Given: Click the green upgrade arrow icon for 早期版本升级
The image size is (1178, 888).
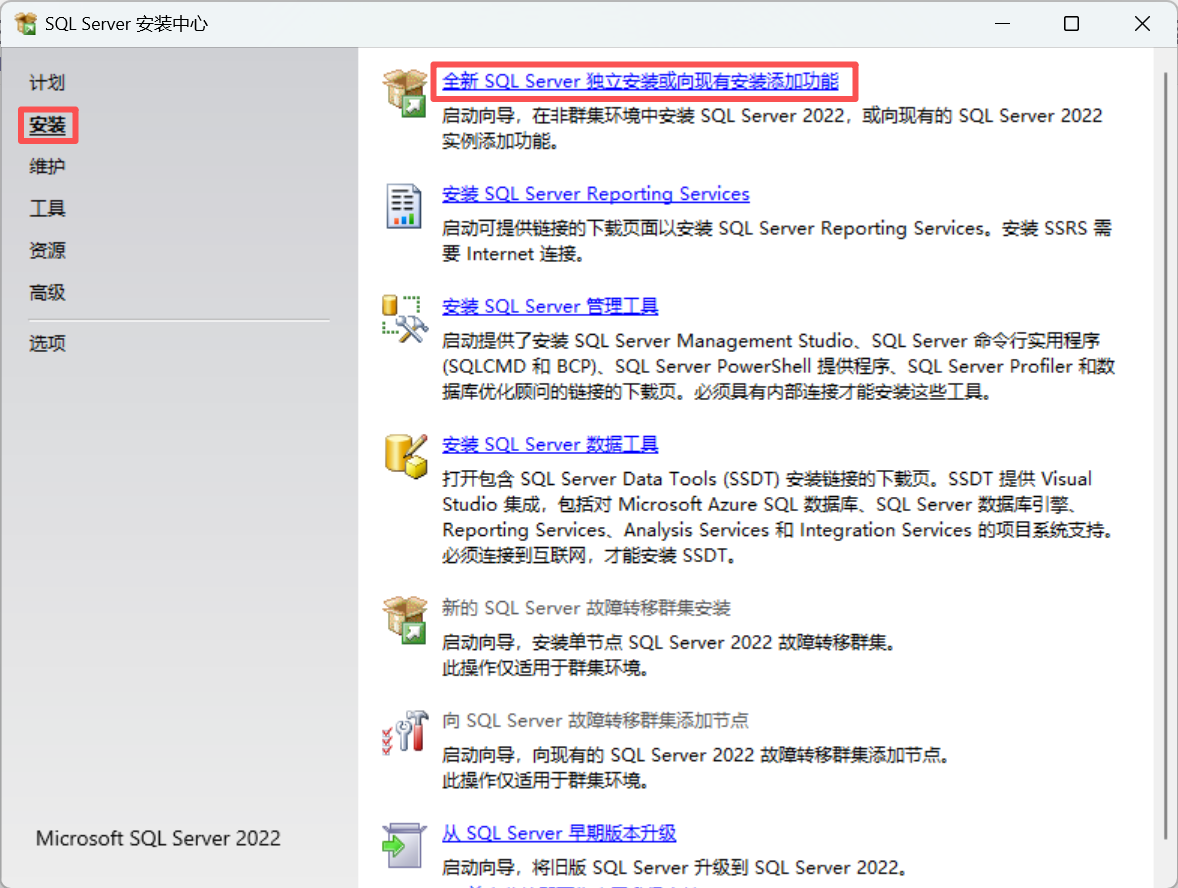Looking at the screenshot, I should point(404,846).
